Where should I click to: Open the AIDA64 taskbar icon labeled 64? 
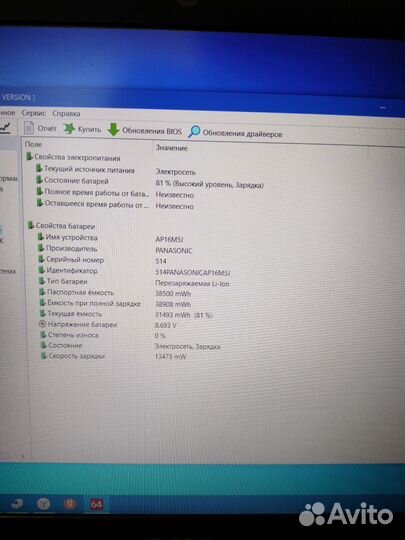click(x=96, y=505)
